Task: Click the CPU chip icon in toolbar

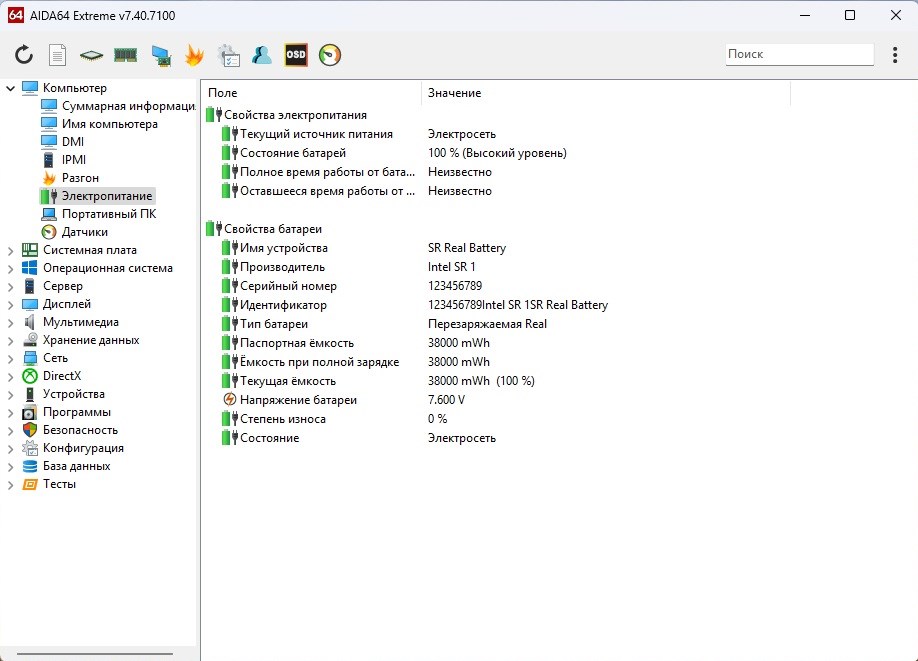Action: [x=91, y=55]
